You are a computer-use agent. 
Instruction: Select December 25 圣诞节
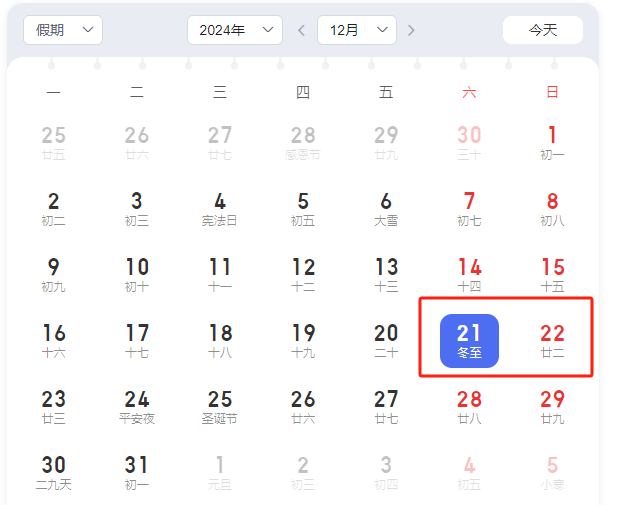pyautogui.click(x=220, y=407)
